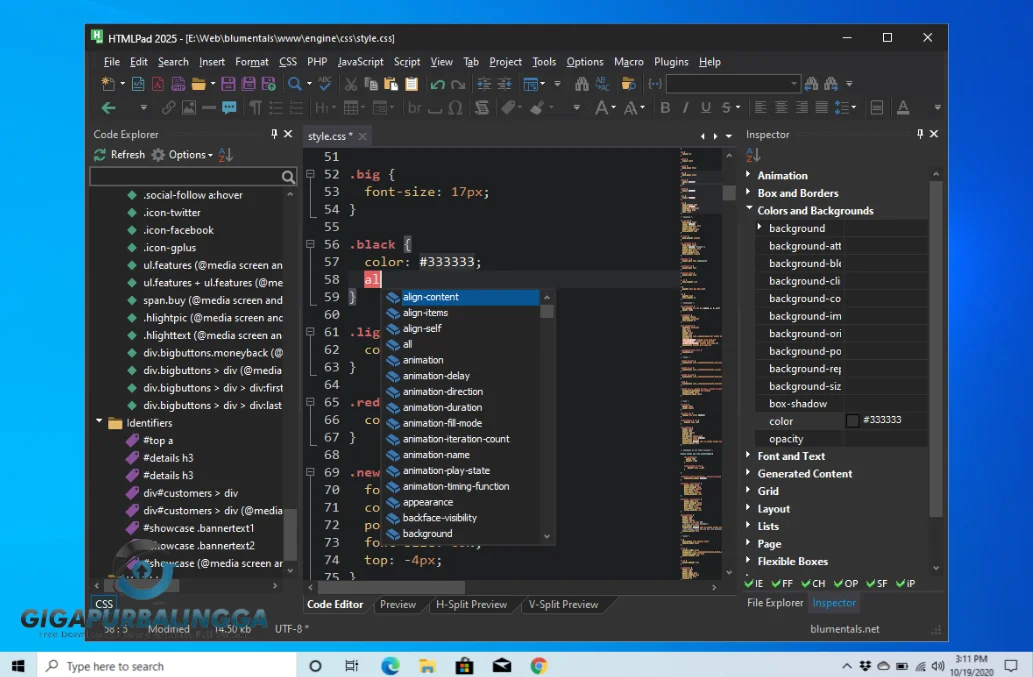The width and height of the screenshot is (1033, 677).
Task: Open the Options dropdown in Code Explorer
Action: click(182, 155)
